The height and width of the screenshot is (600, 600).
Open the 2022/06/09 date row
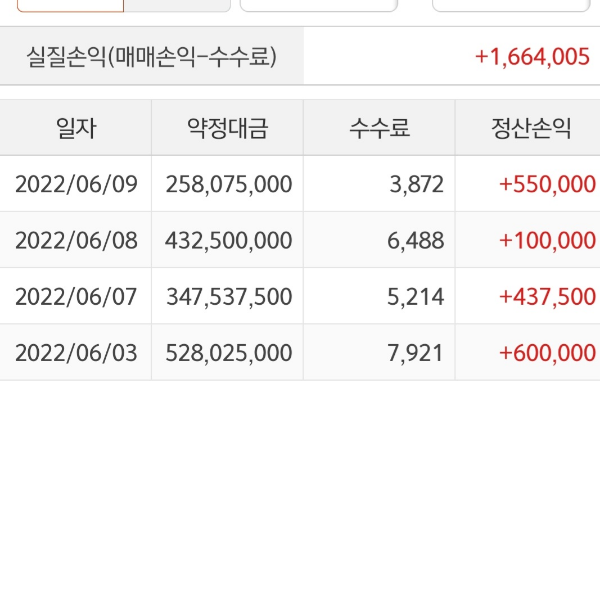tap(77, 184)
